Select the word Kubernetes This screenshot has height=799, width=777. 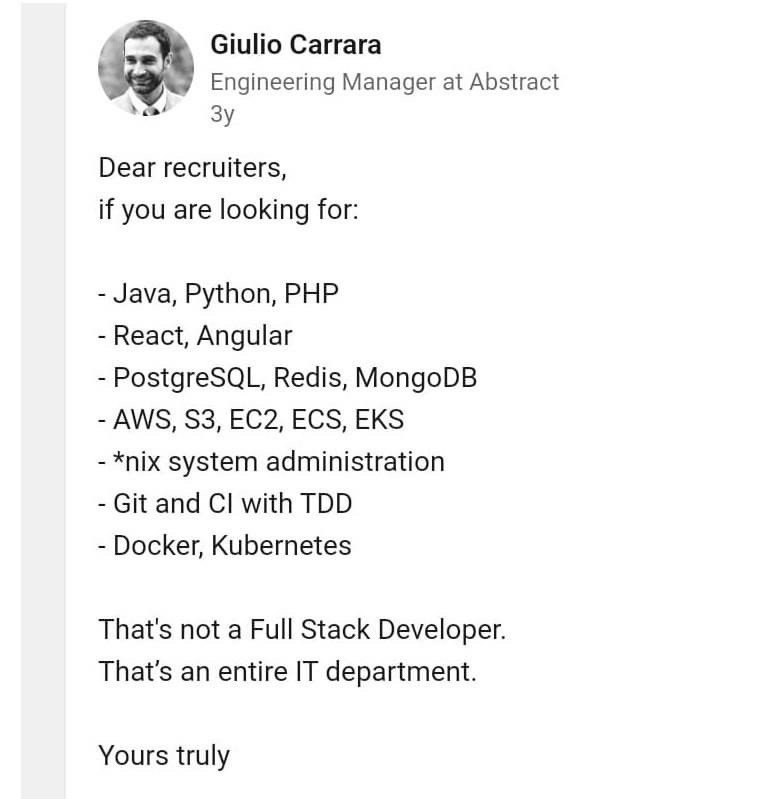coord(281,545)
